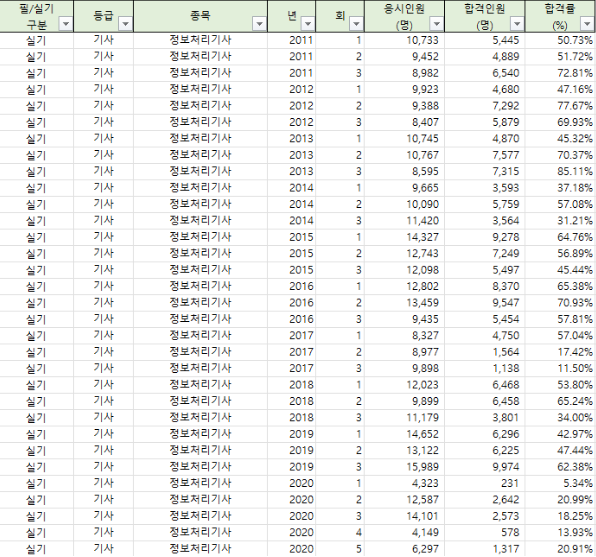Select cell showing 7,249

(x=485, y=254)
